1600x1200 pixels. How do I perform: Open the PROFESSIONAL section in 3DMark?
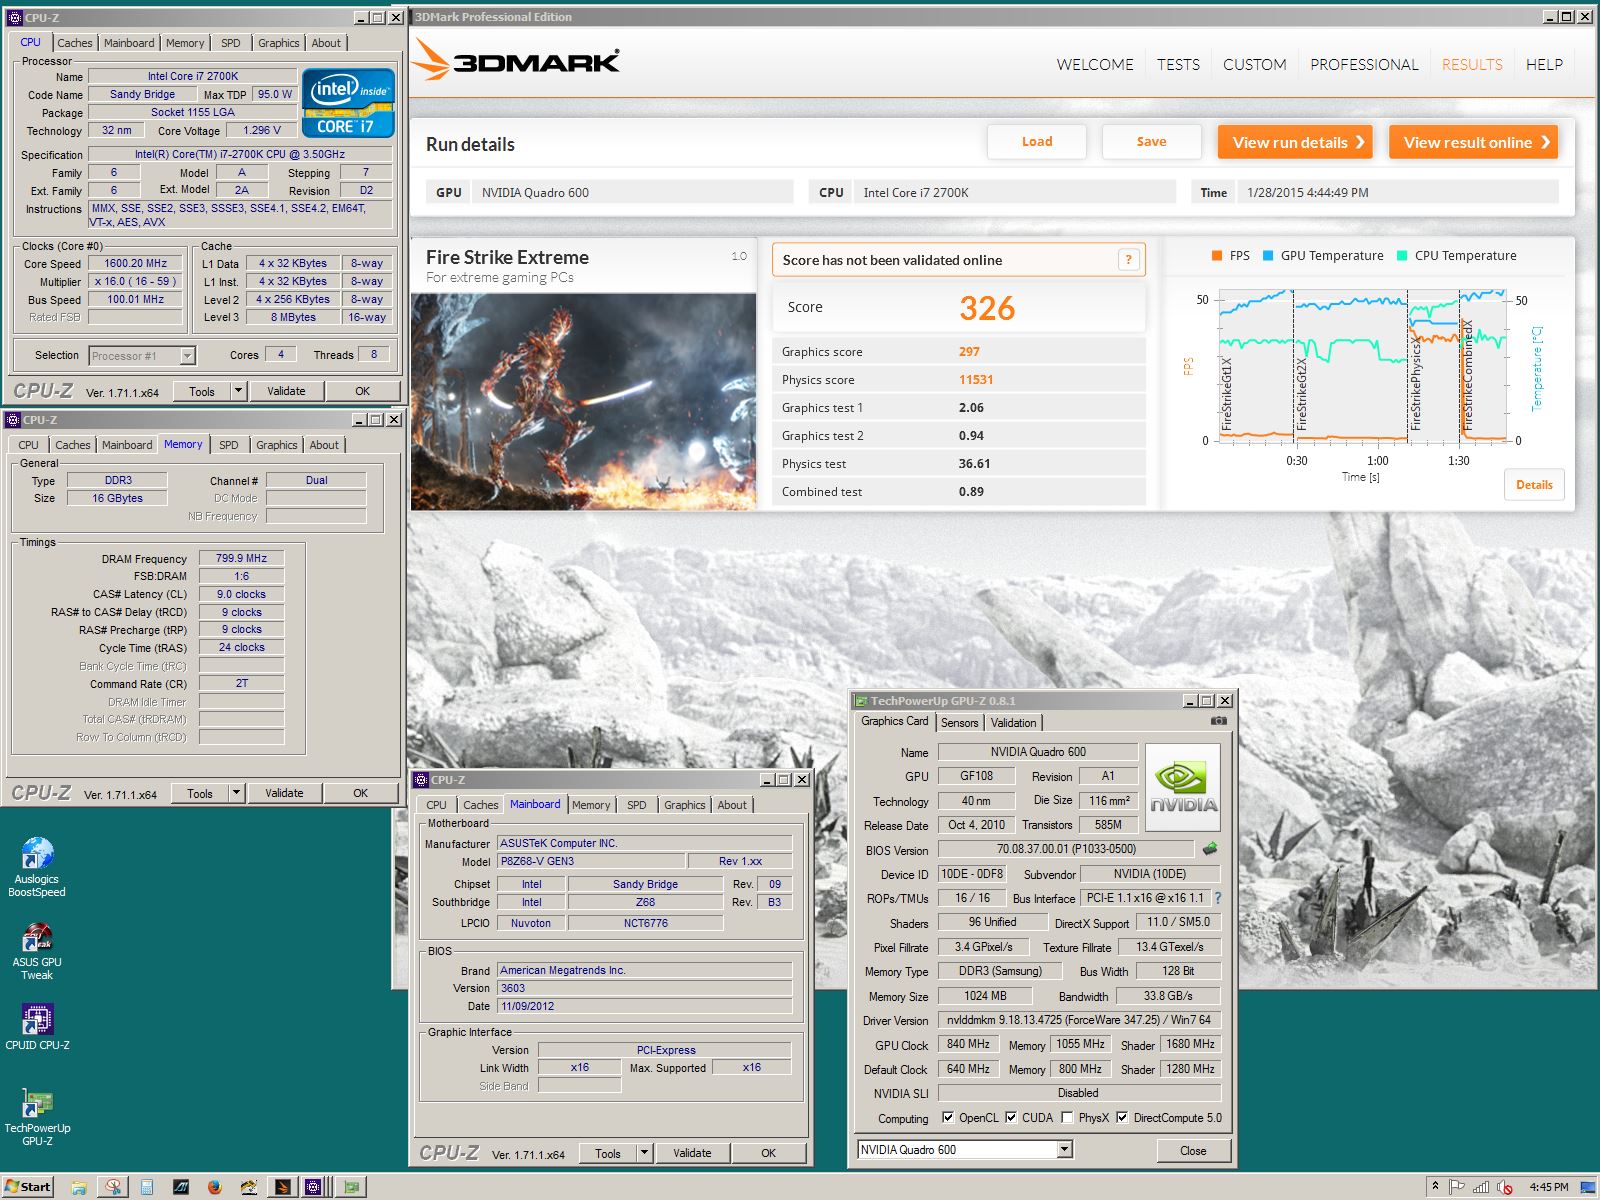(1364, 64)
